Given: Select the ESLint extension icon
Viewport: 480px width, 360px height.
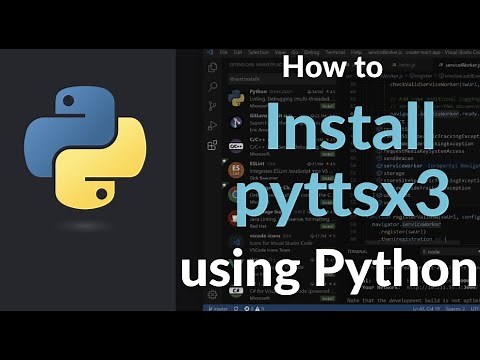Looking at the screenshot, I should pos(236,170).
